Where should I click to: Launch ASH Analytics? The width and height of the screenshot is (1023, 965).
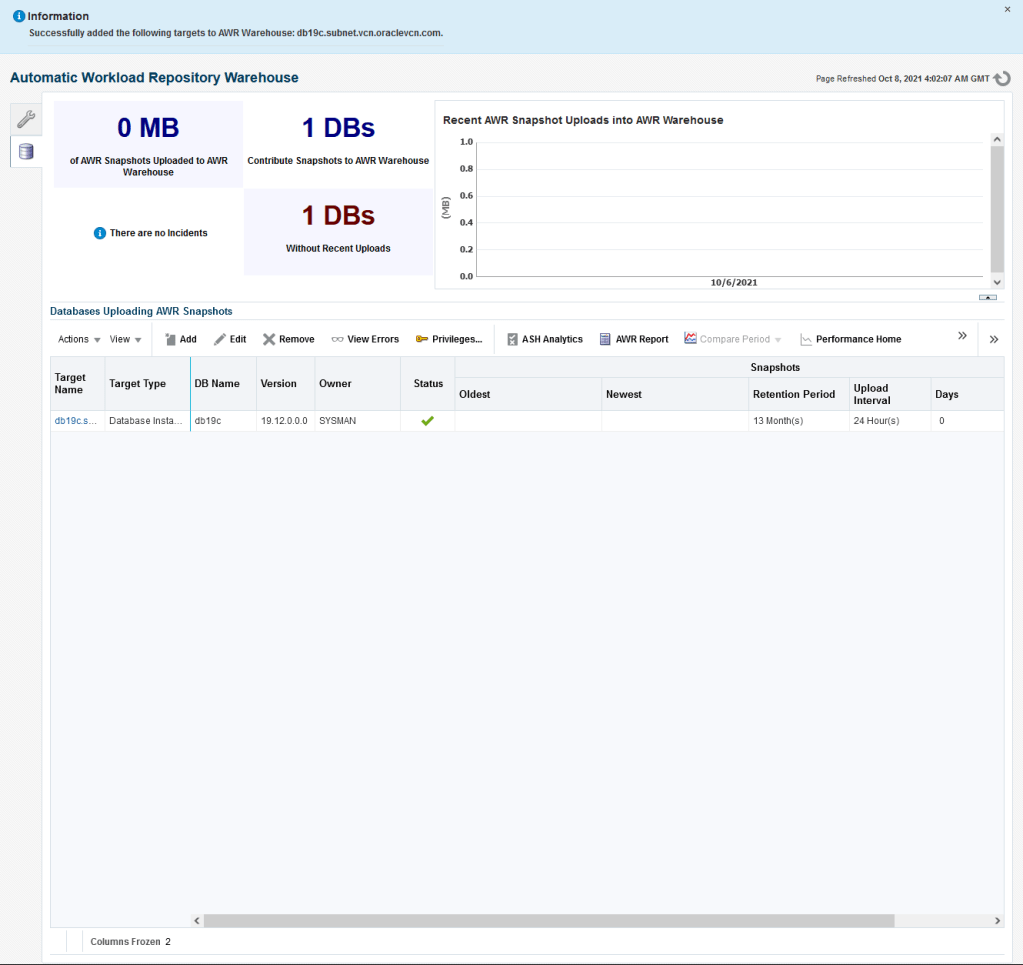(544, 339)
